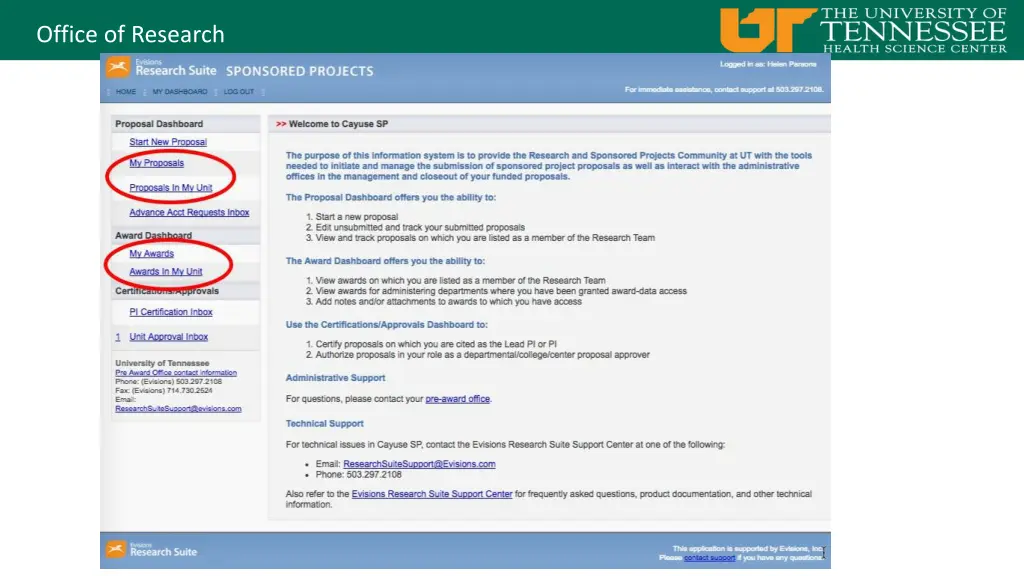The width and height of the screenshot is (1024, 576).
Task: Click the contact support link in footer
Action: pos(710,558)
